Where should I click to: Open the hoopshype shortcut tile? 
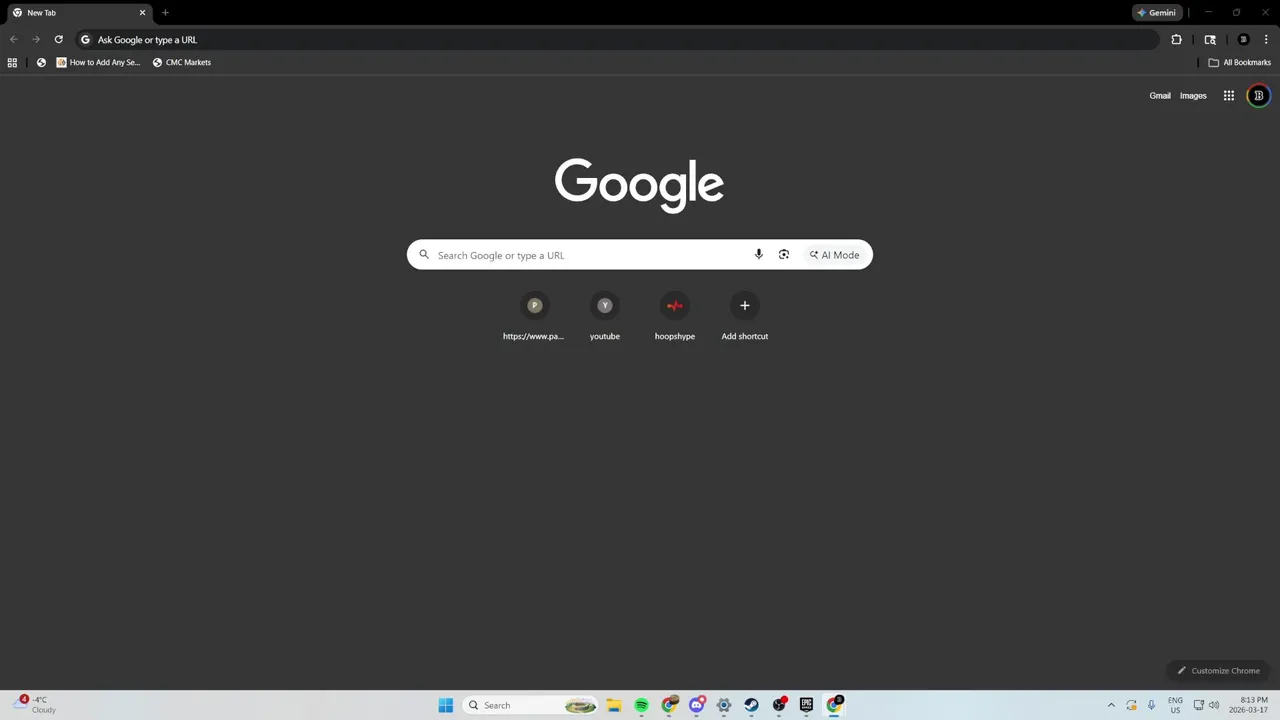coord(675,317)
